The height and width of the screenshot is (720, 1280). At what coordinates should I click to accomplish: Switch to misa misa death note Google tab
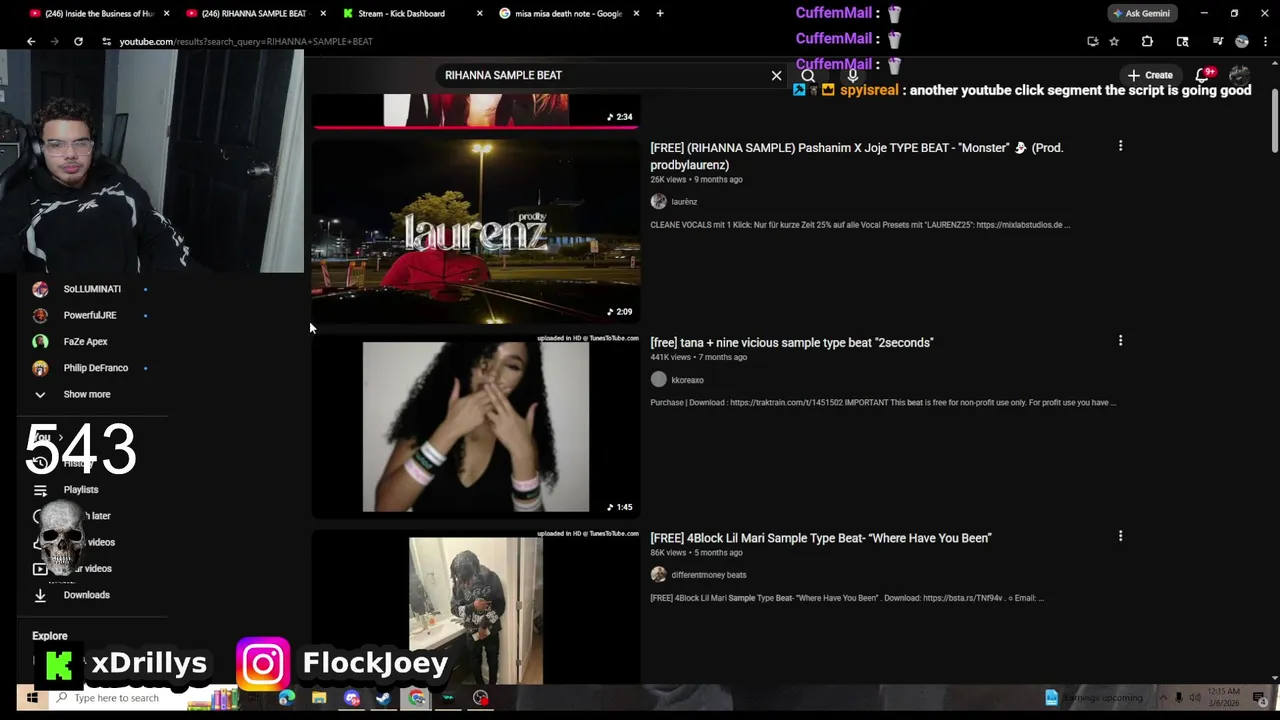[x=568, y=13]
